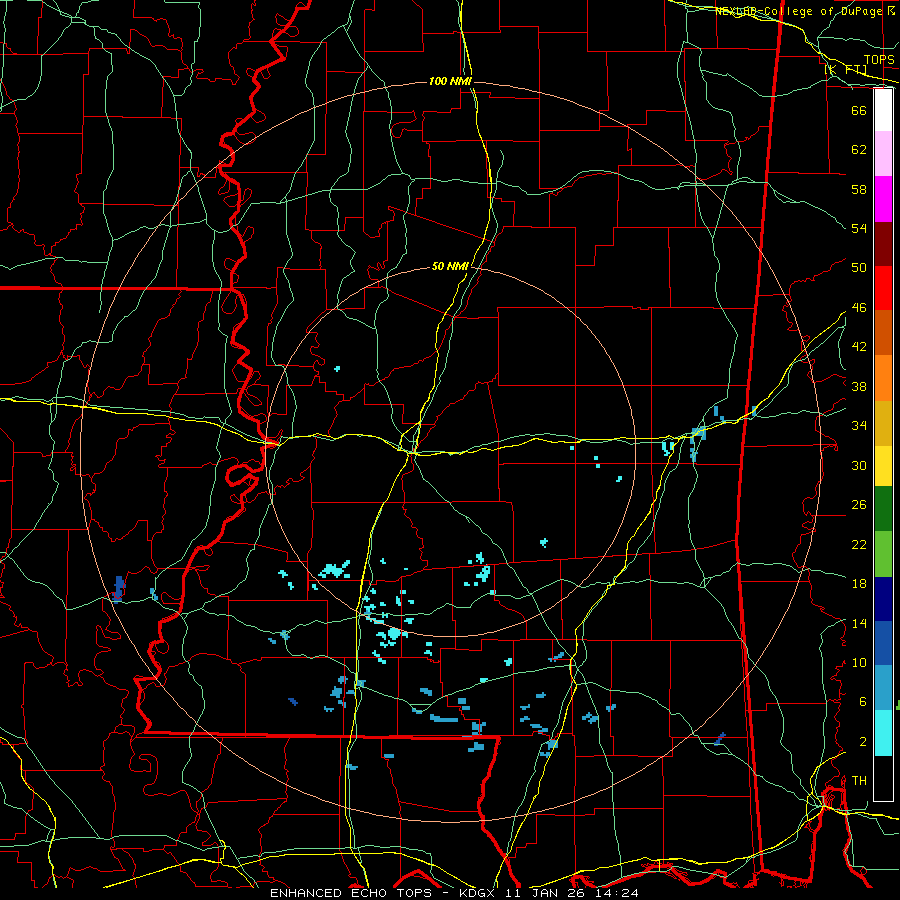Click the legend value "38"

click(859, 386)
